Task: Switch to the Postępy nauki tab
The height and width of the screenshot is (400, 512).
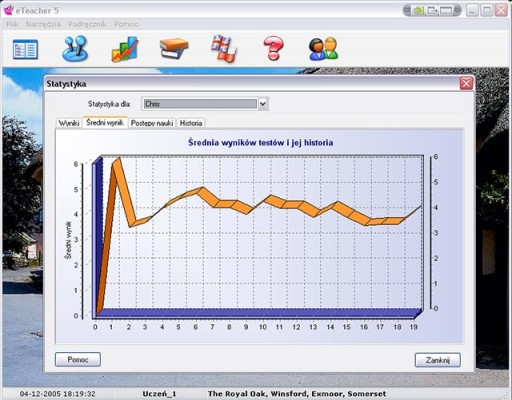Action: coord(152,123)
